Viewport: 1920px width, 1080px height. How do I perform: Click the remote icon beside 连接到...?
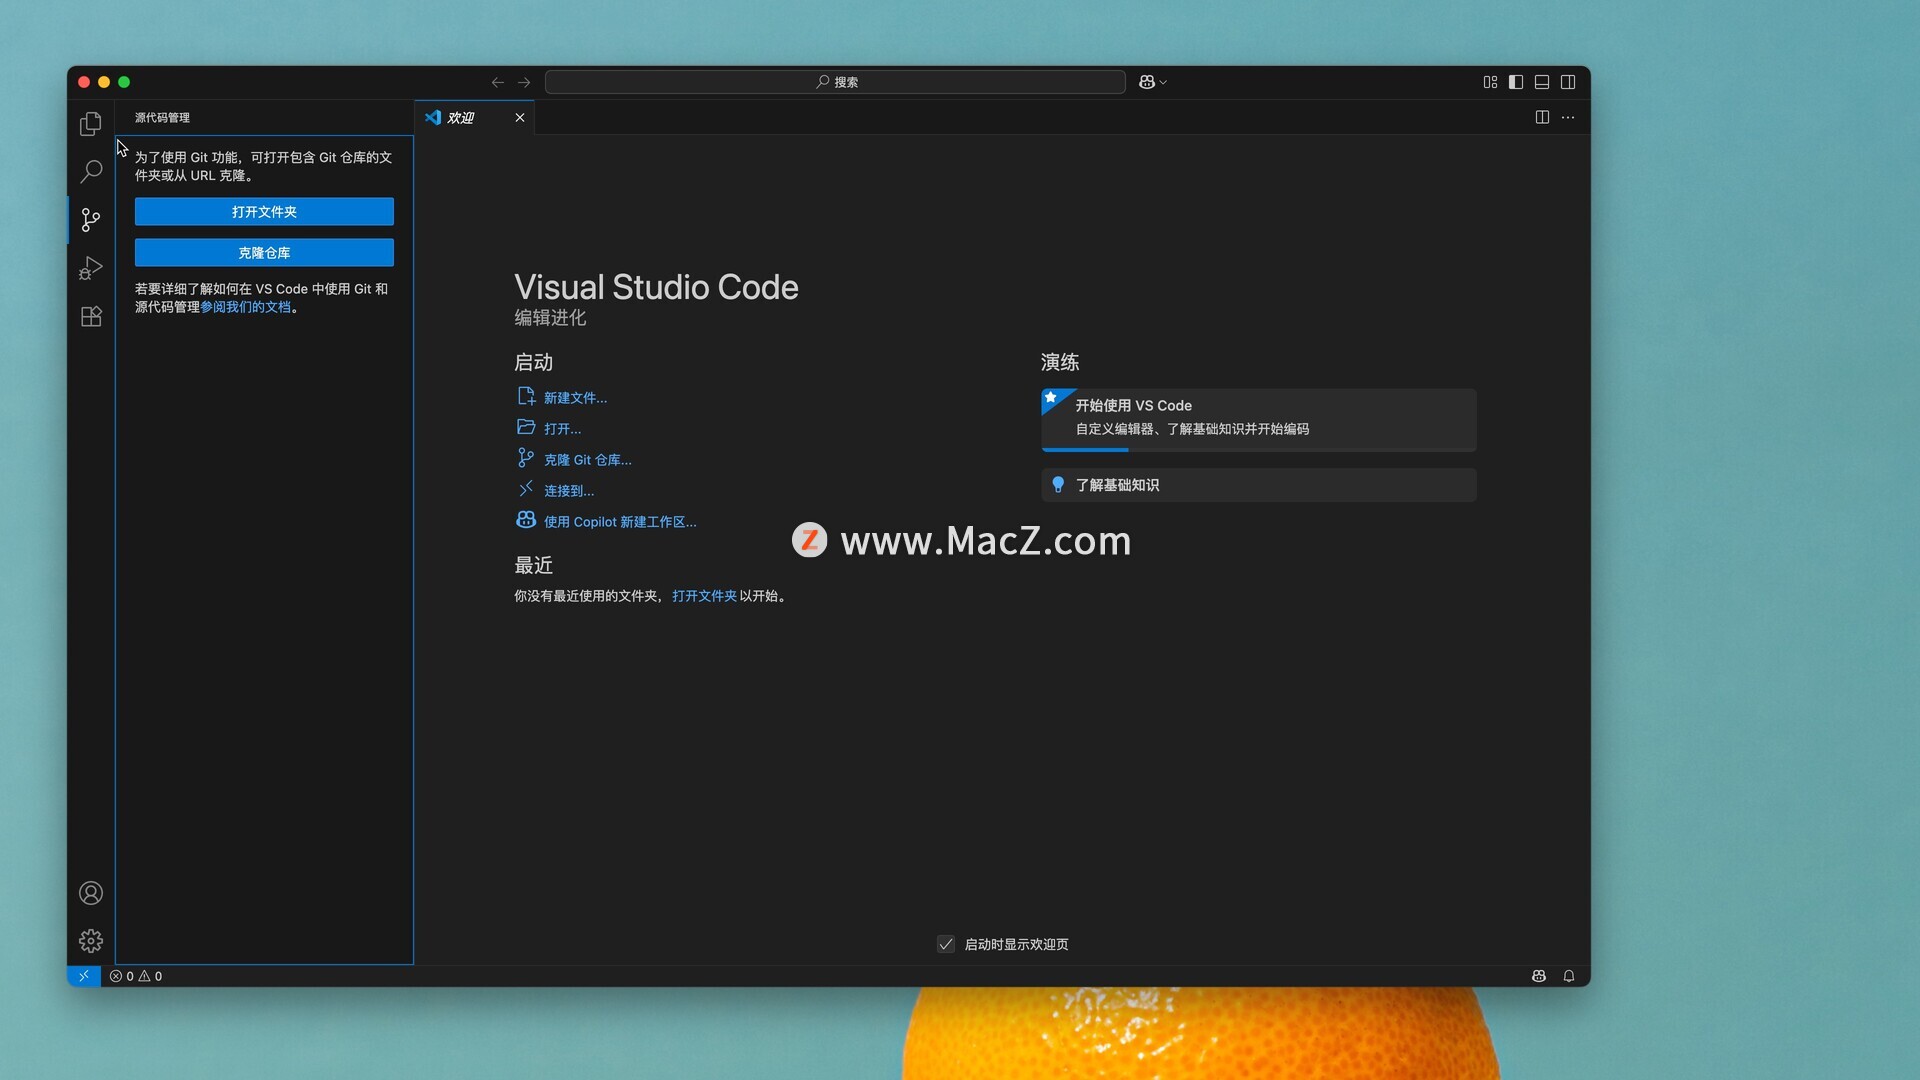coord(526,488)
